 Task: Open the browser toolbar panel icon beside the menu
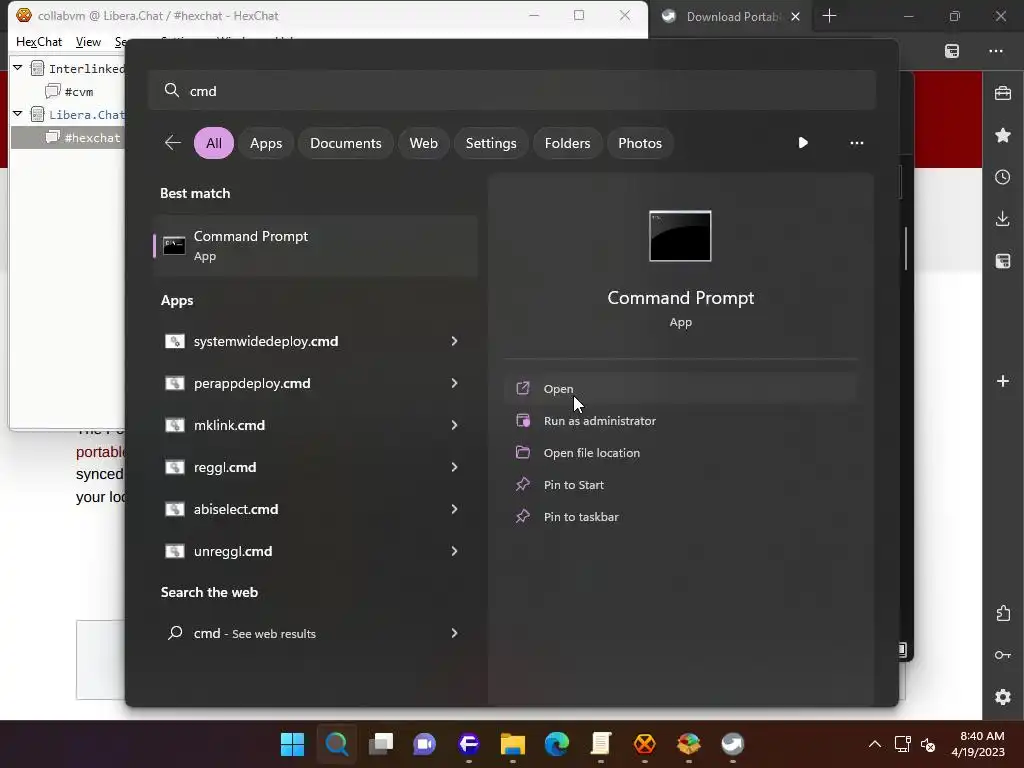point(952,51)
